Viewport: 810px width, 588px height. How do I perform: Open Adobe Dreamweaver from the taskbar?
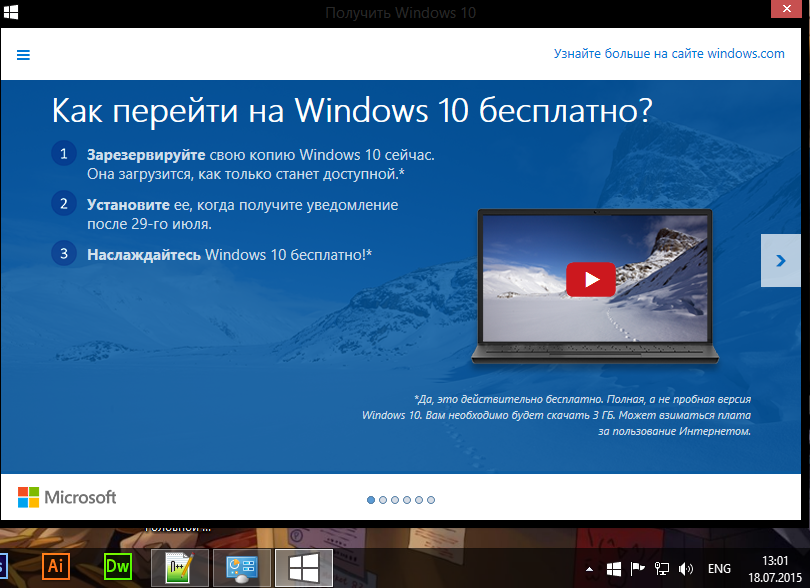pyautogui.click(x=118, y=567)
